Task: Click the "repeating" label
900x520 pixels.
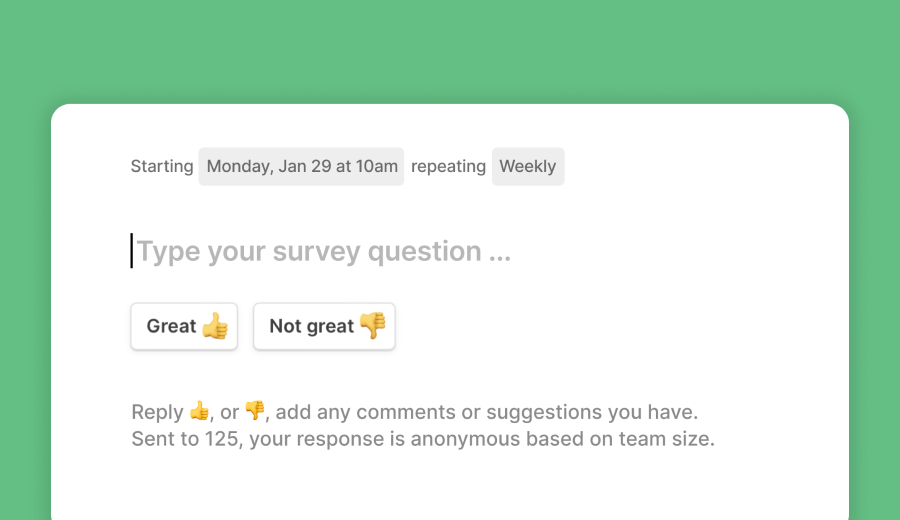Action: pos(448,167)
